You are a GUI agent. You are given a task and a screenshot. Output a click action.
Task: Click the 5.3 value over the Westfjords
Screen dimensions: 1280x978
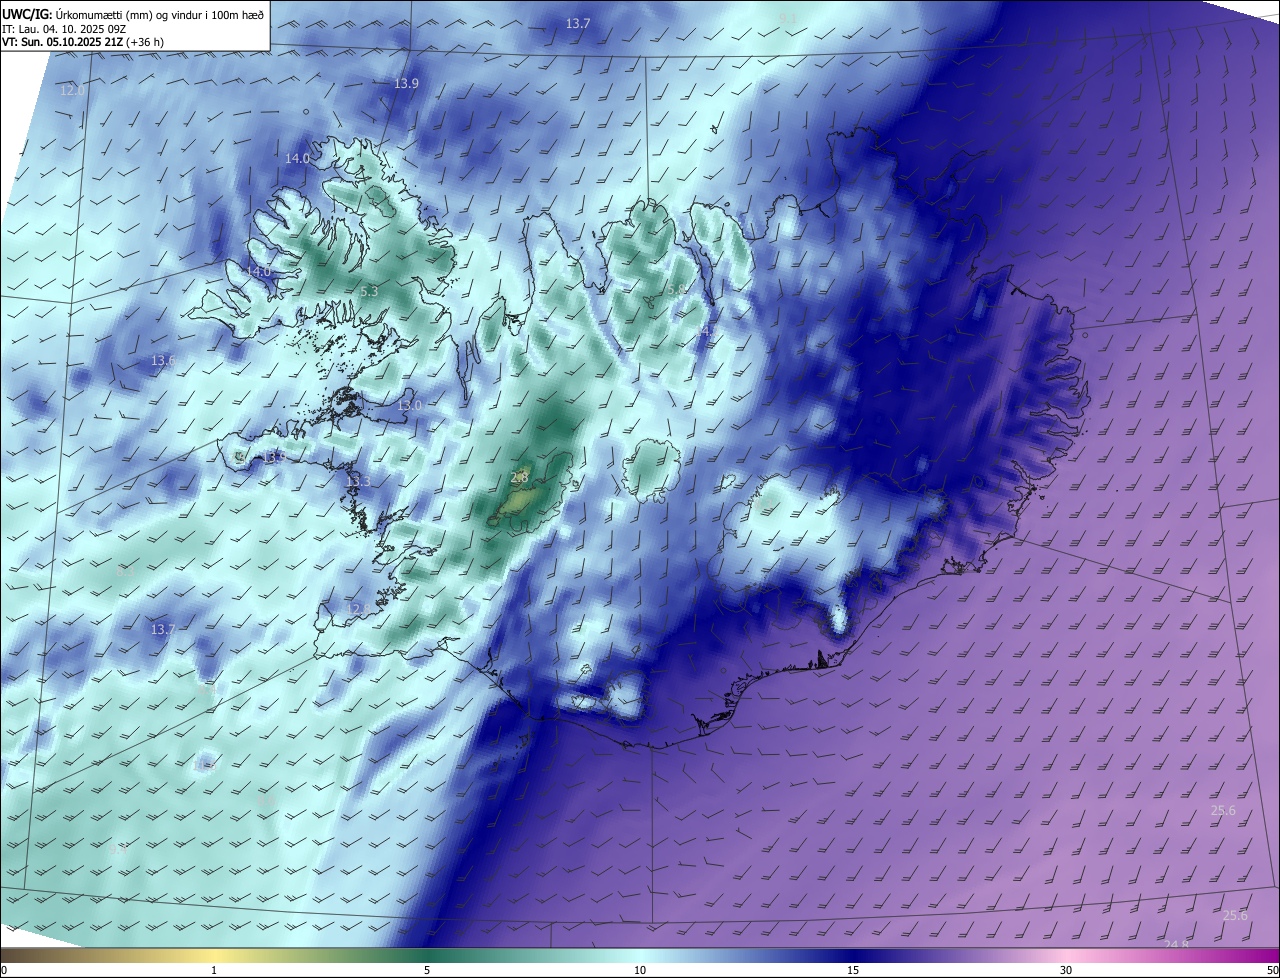point(368,291)
